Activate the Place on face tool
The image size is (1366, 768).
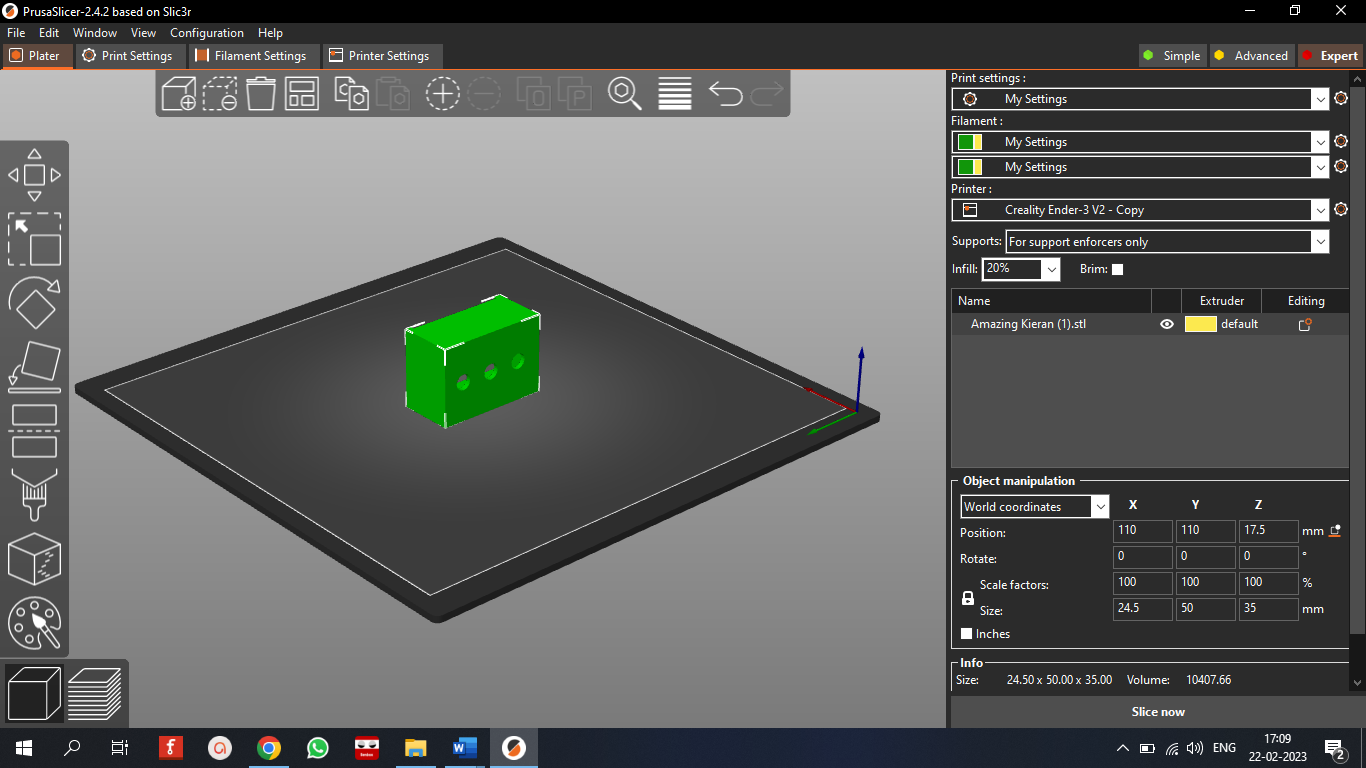[x=34, y=366]
